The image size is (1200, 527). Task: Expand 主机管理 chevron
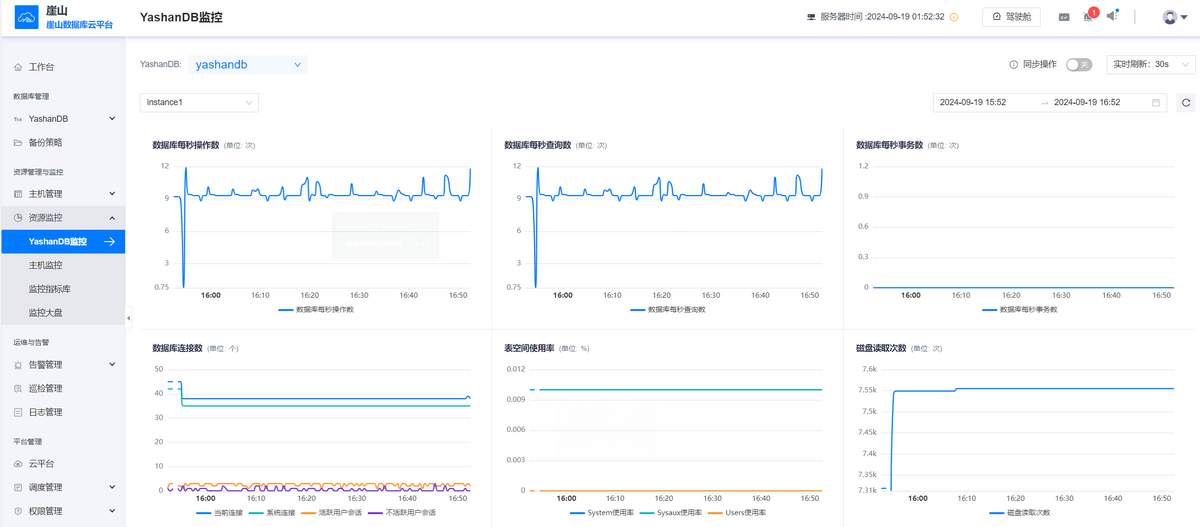pyautogui.click(x=112, y=193)
